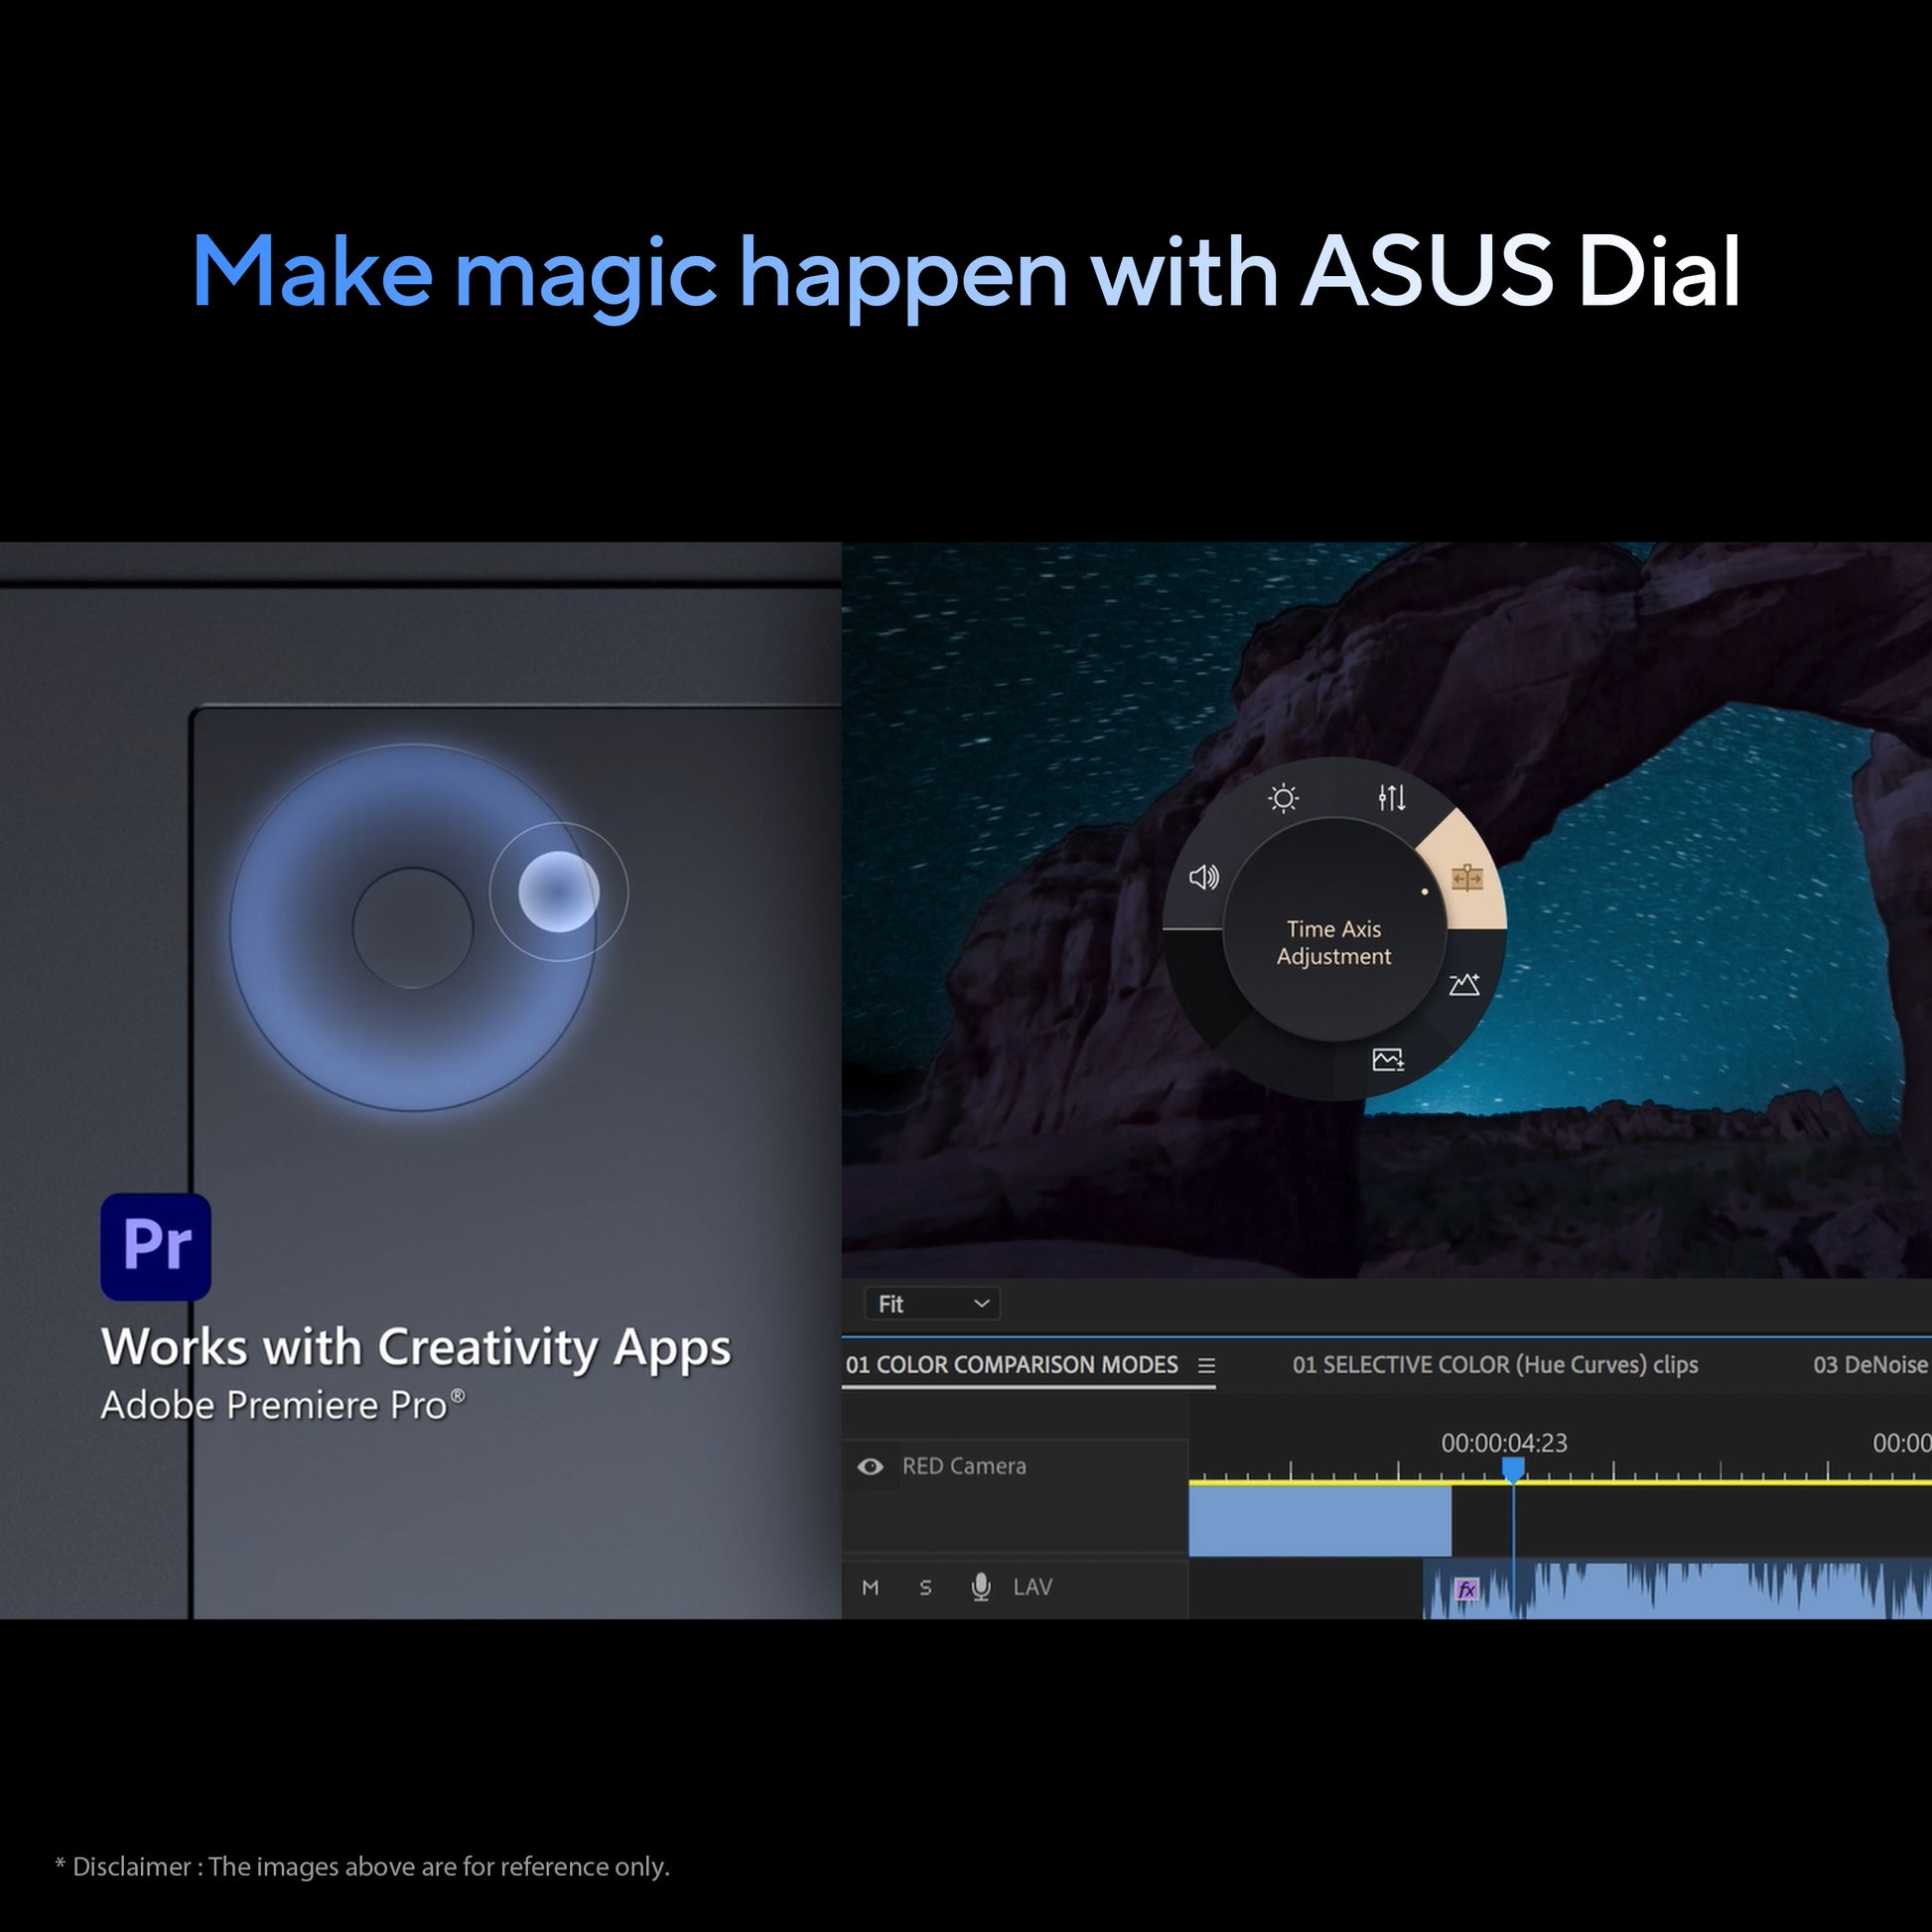This screenshot has height=1932, width=1932.
Task: Select the brightness sun icon on the dial
Action: [1283, 798]
